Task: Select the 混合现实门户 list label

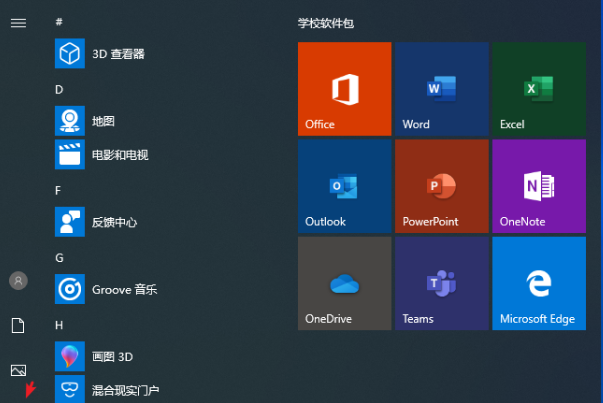Action: coord(125,390)
